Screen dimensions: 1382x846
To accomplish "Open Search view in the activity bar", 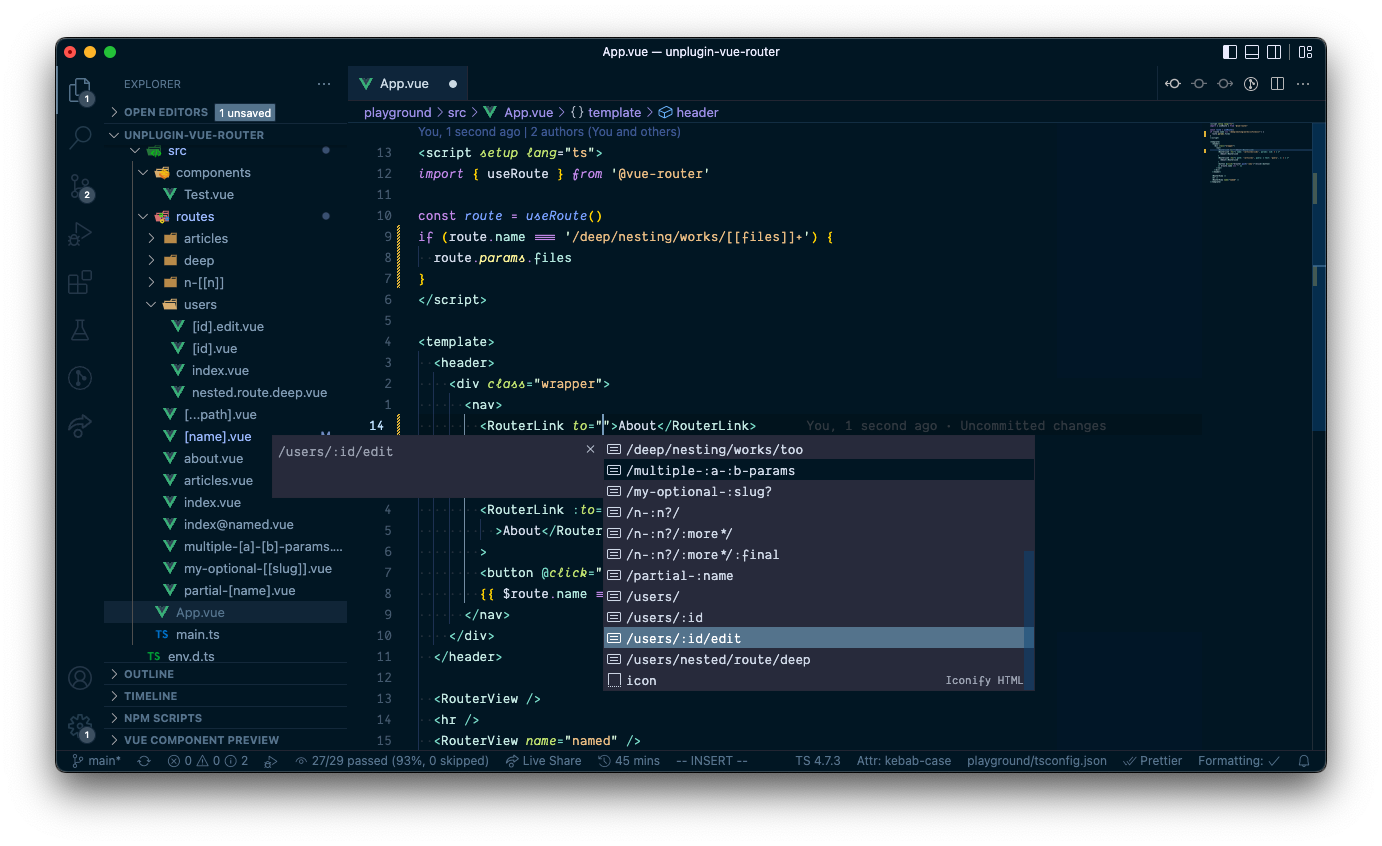I will pyautogui.click(x=80, y=137).
